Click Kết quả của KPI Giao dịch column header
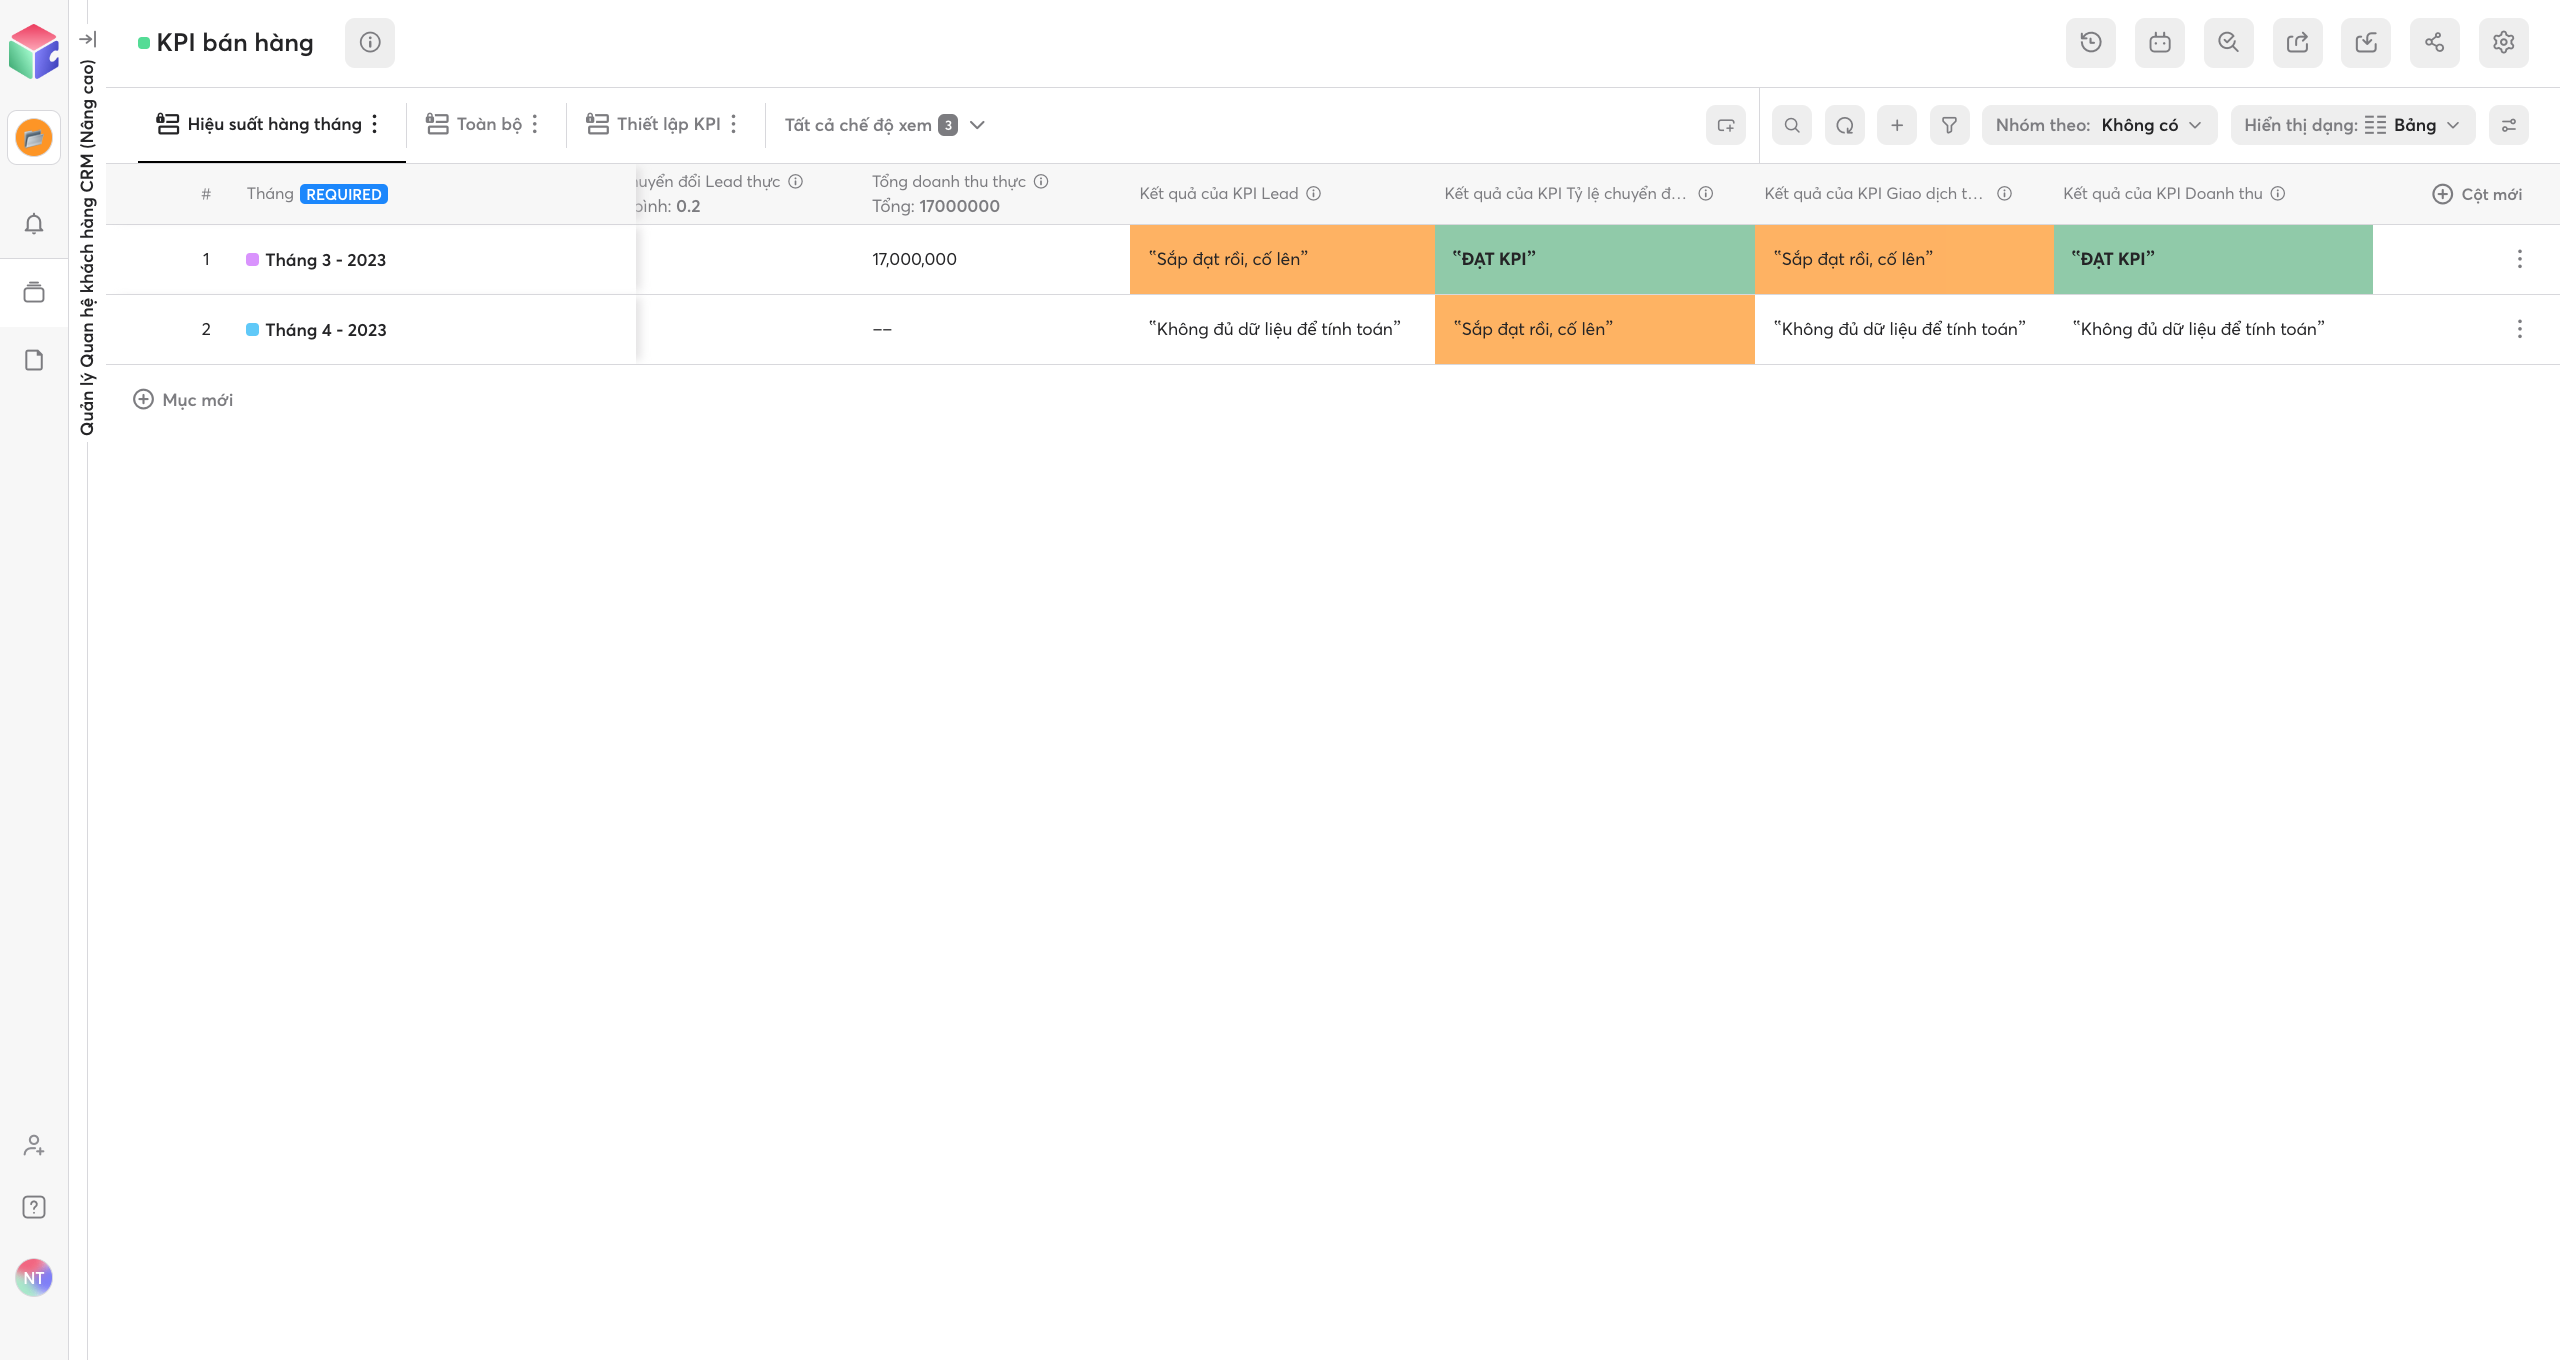 tap(1873, 194)
